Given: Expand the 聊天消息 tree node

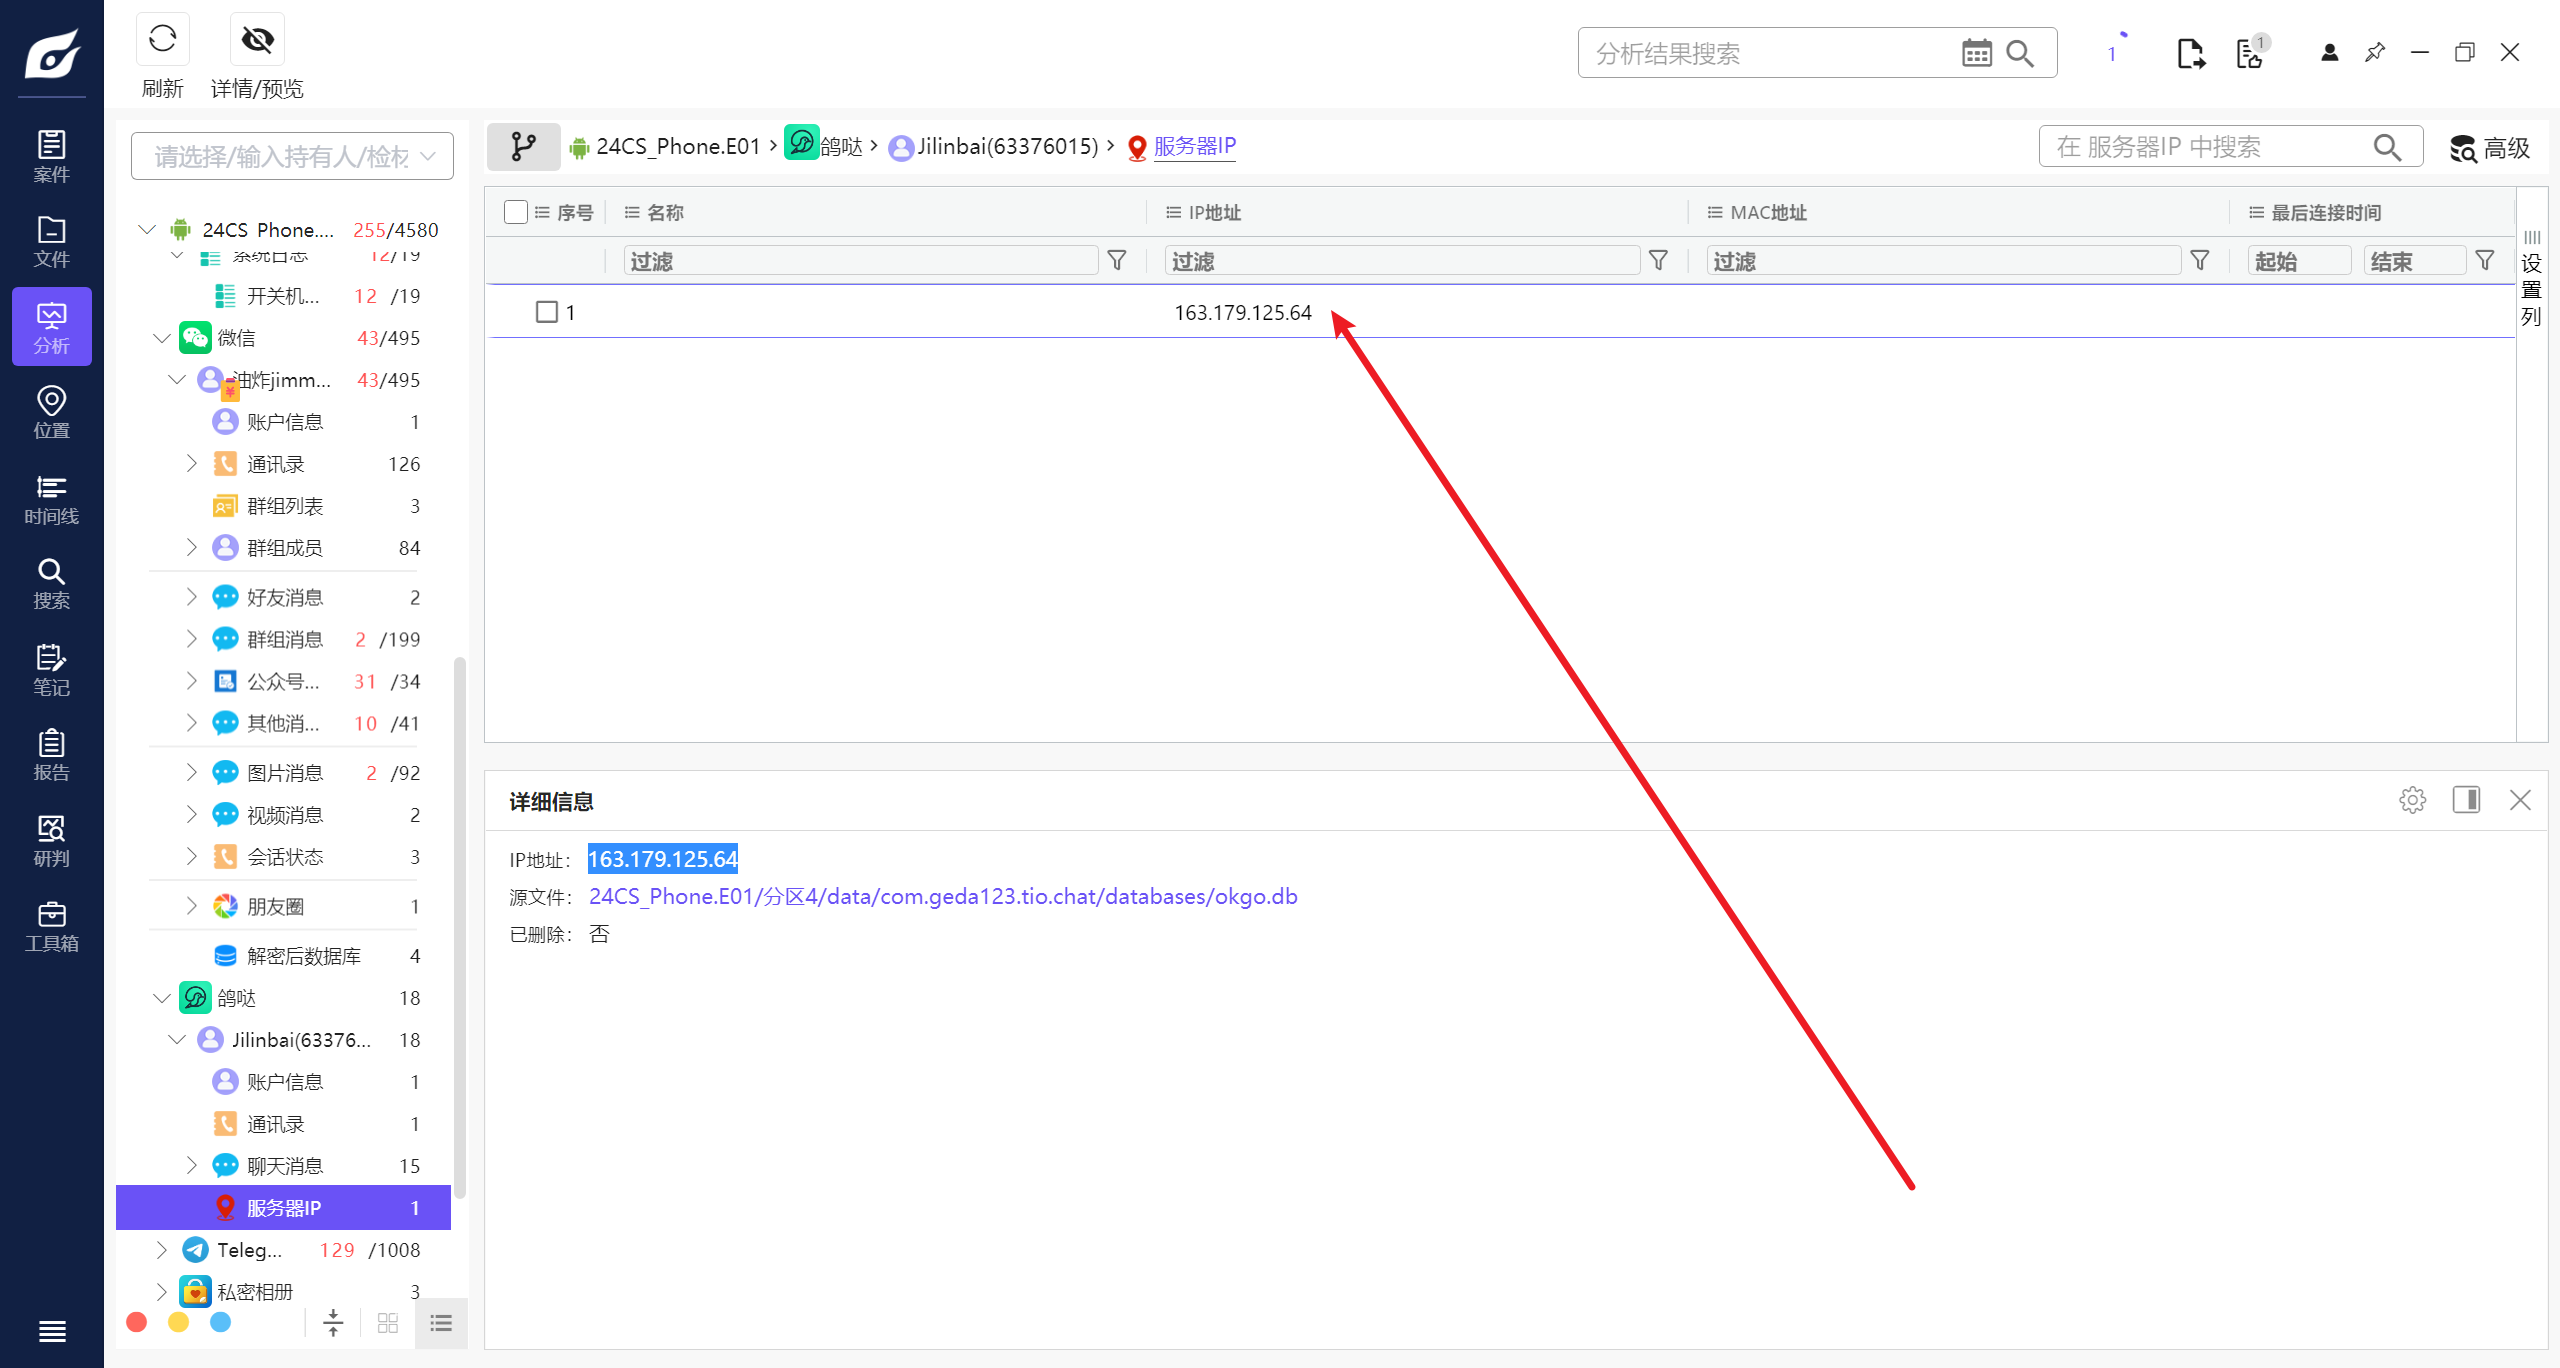Looking at the screenshot, I should [x=191, y=1165].
